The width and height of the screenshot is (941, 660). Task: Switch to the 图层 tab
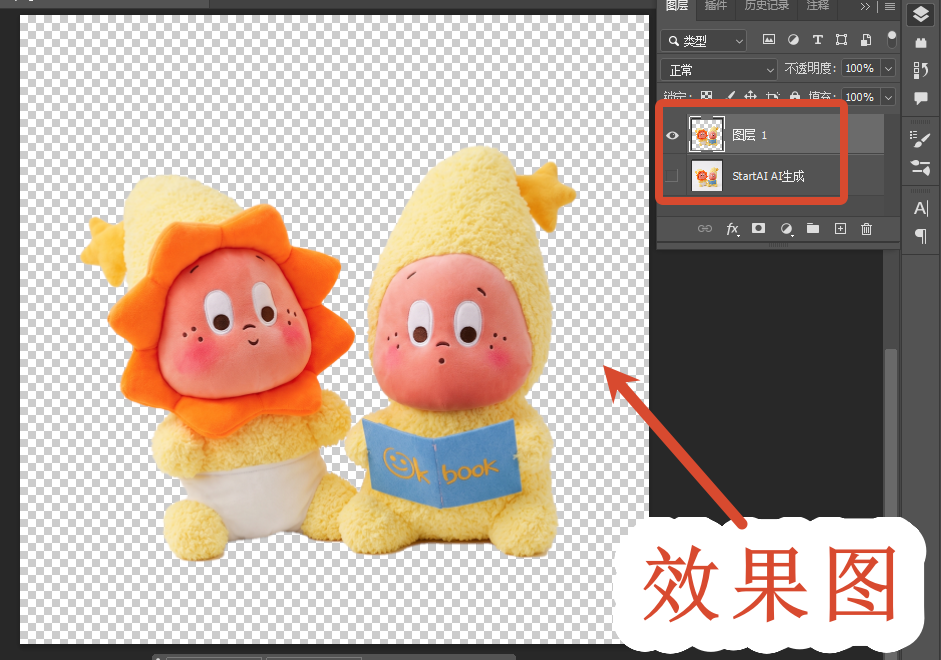pyautogui.click(x=677, y=6)
